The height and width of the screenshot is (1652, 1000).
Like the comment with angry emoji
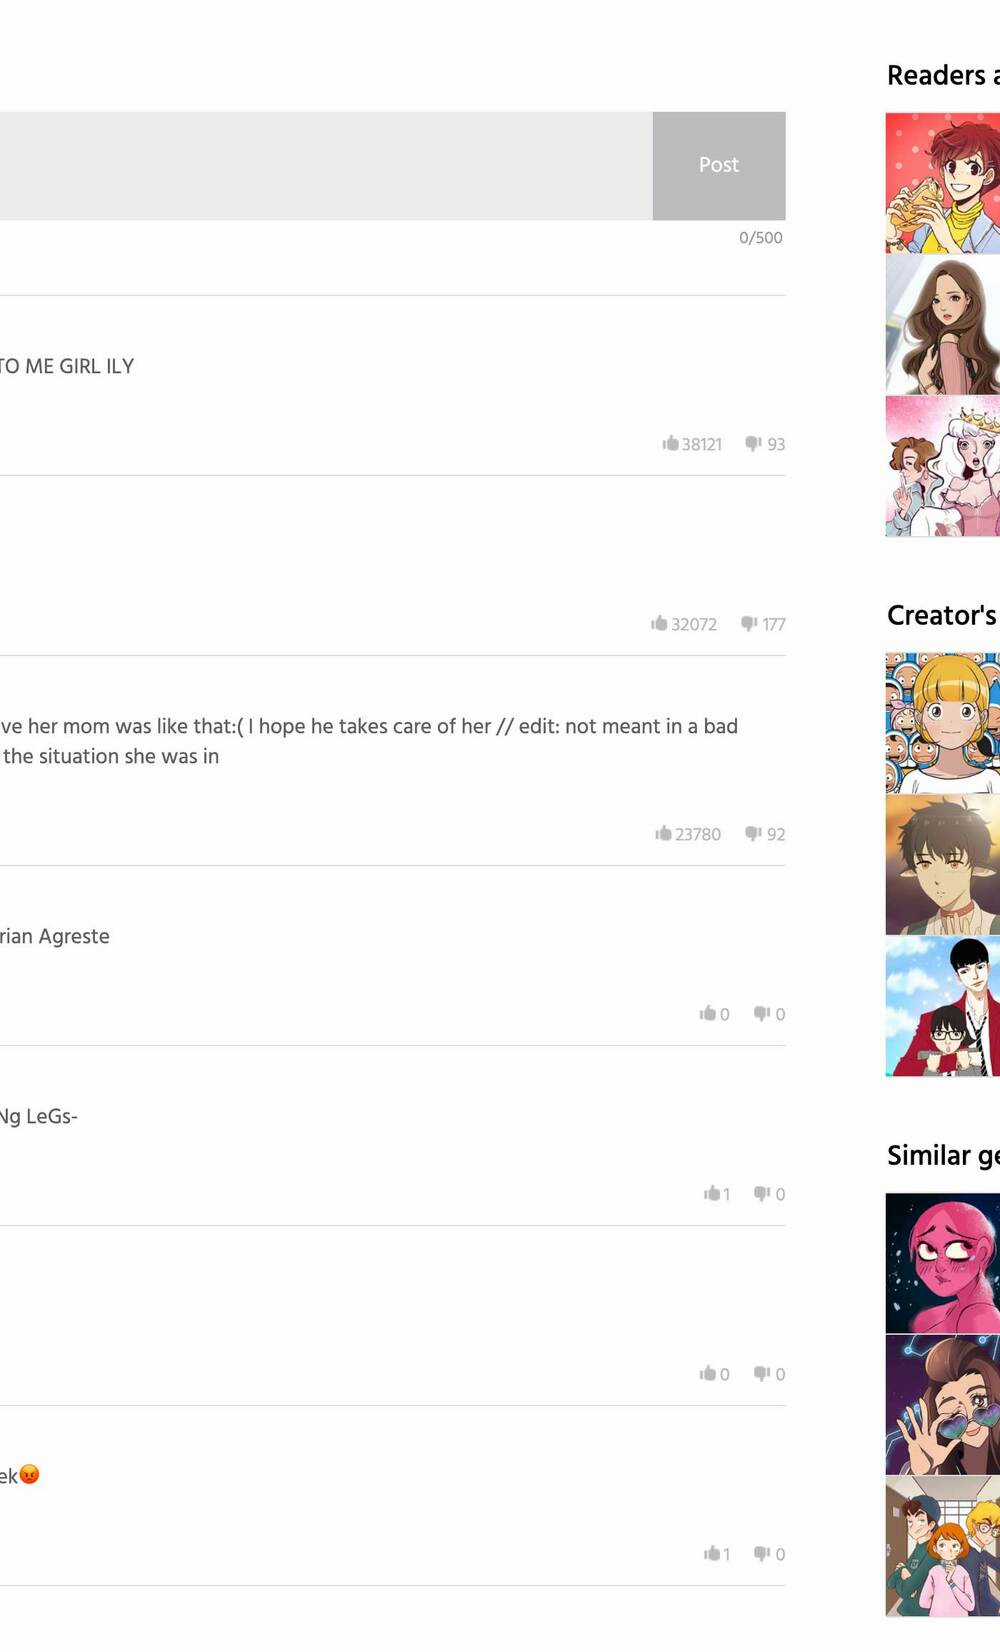click(x=717, y=1554)
